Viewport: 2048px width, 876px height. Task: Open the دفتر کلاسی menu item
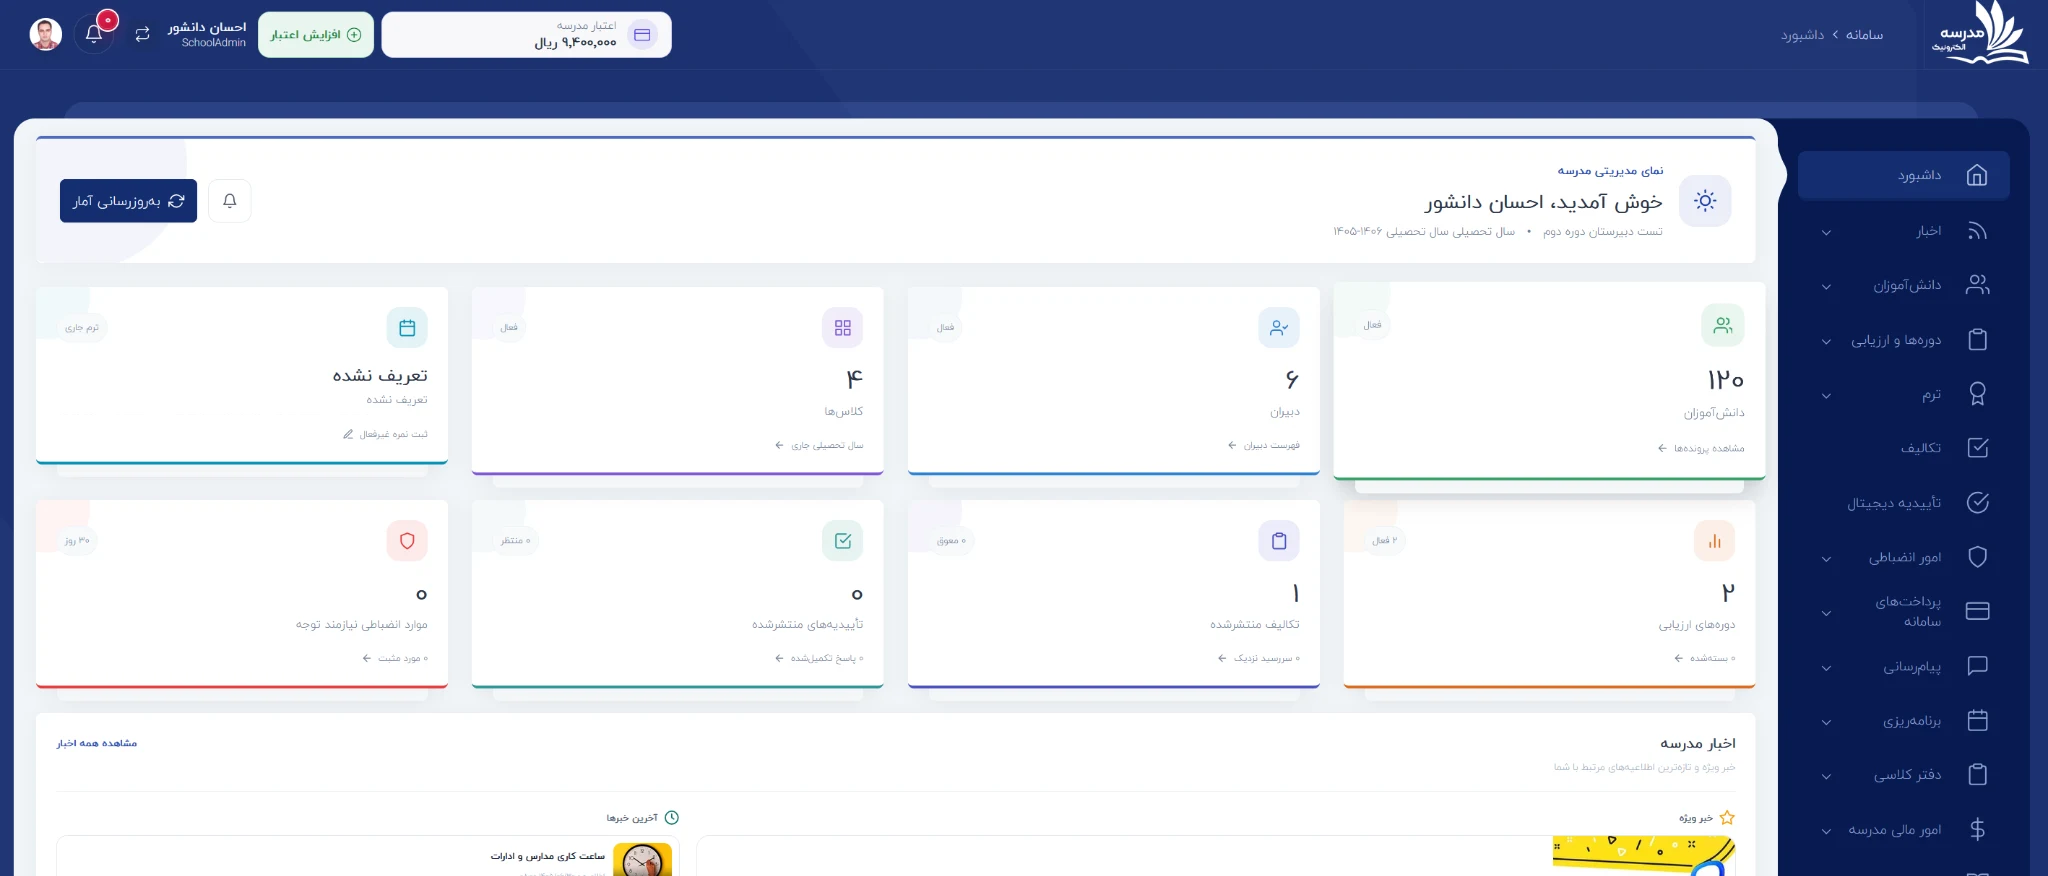(1904, 775)
